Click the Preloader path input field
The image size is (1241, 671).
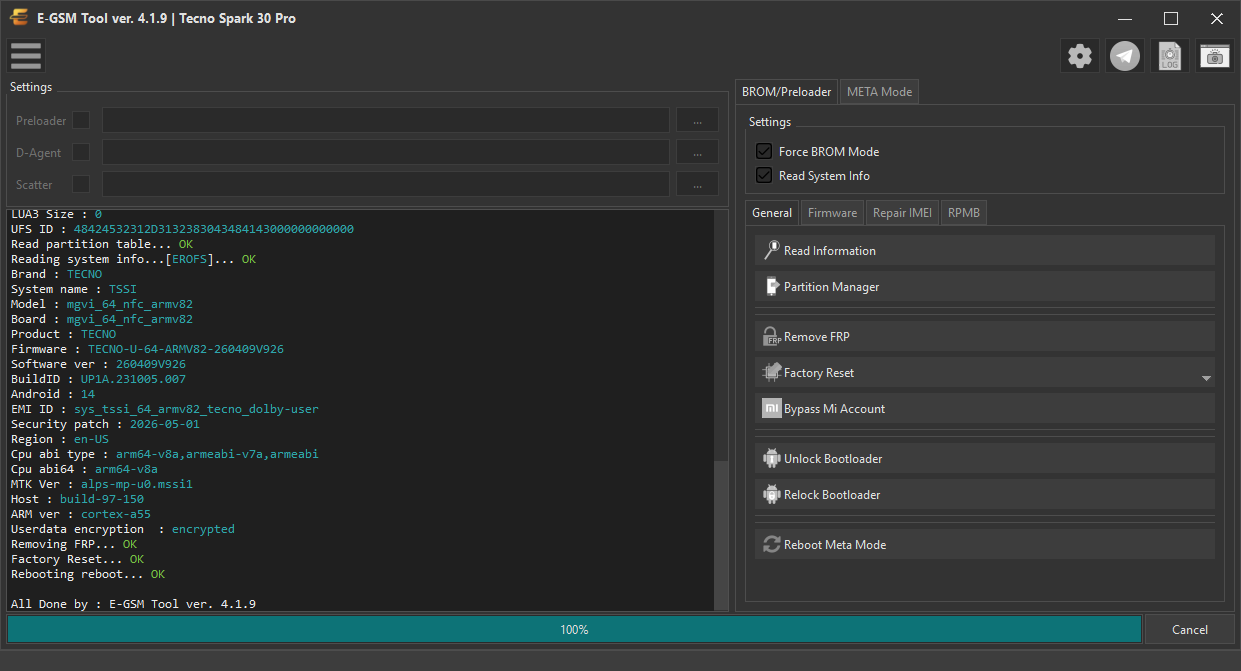(385, 120)
